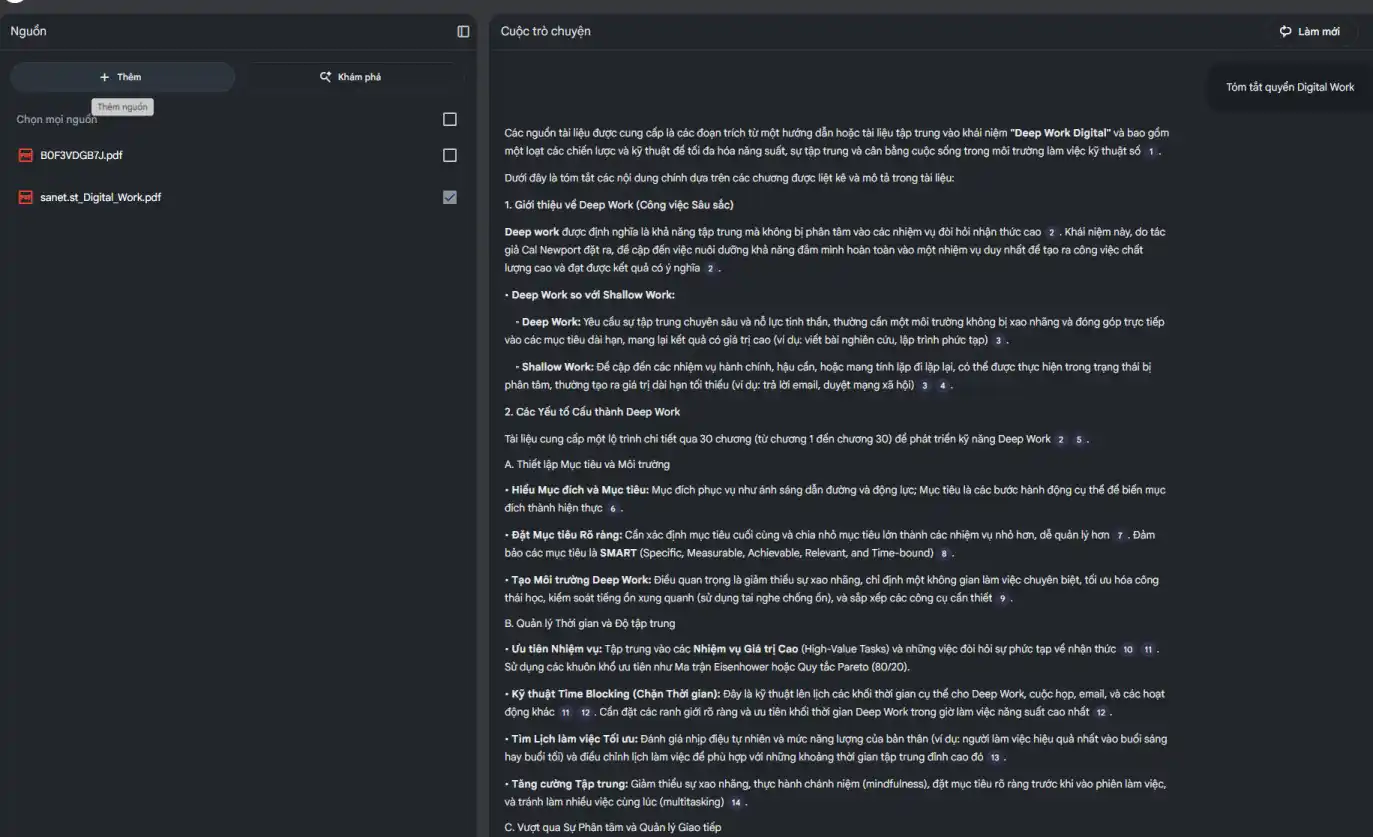Click PDF icon of sanet.st_Digital_Work.pdf
The image size is (1373, 837).
(x=26, y=198)
